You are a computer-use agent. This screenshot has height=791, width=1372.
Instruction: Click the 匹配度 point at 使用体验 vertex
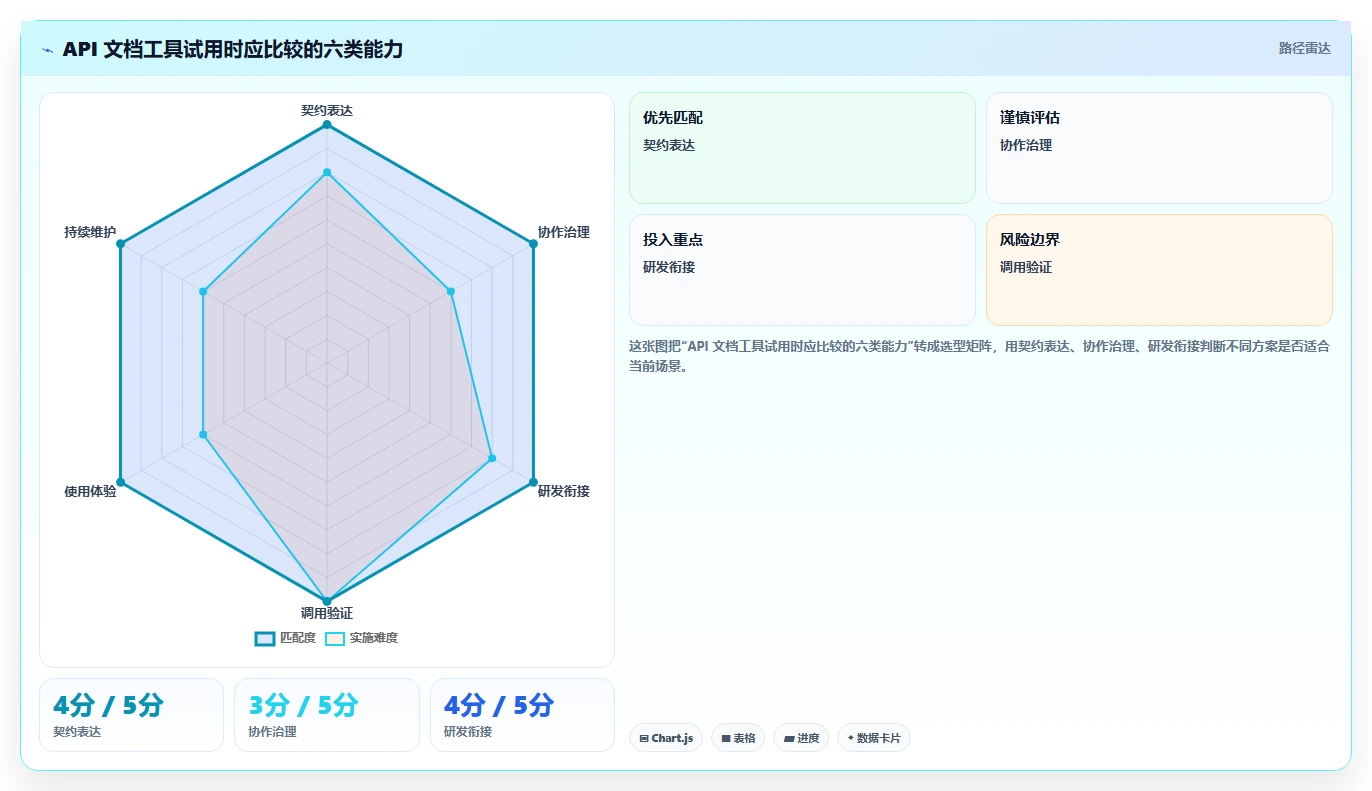coord(120,482)
